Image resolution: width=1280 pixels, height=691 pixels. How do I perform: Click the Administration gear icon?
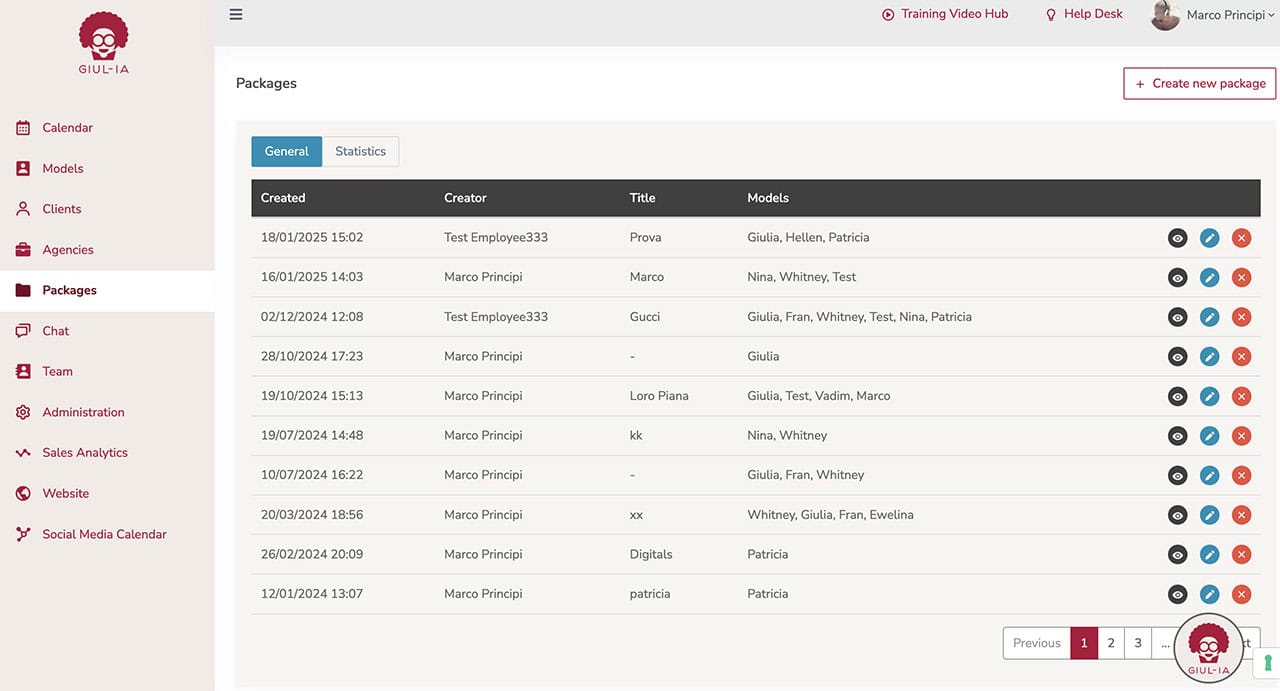[23, 412]
